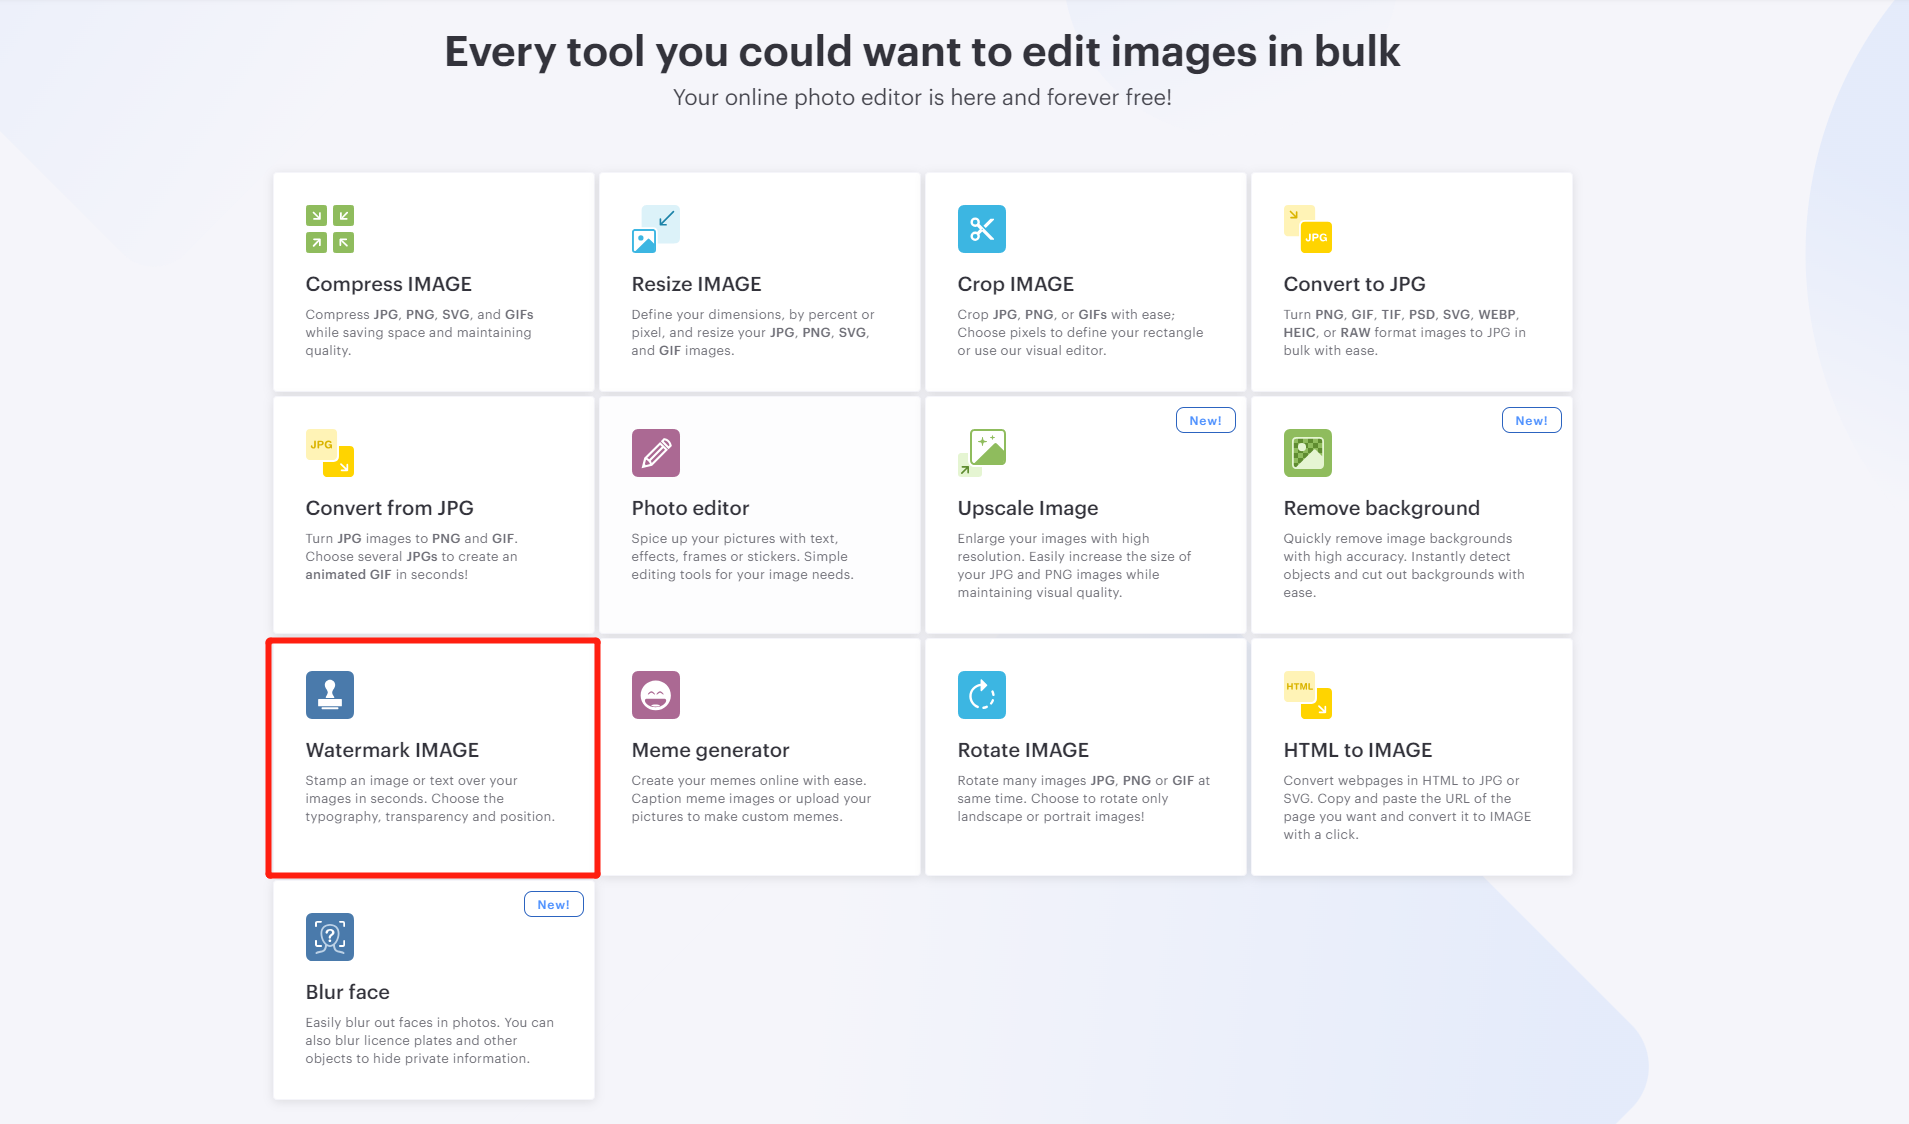Click the 'Define your dimensions' description text
The width and height of the screenshot is (1909, 1124).
click(x=753, y=332)
